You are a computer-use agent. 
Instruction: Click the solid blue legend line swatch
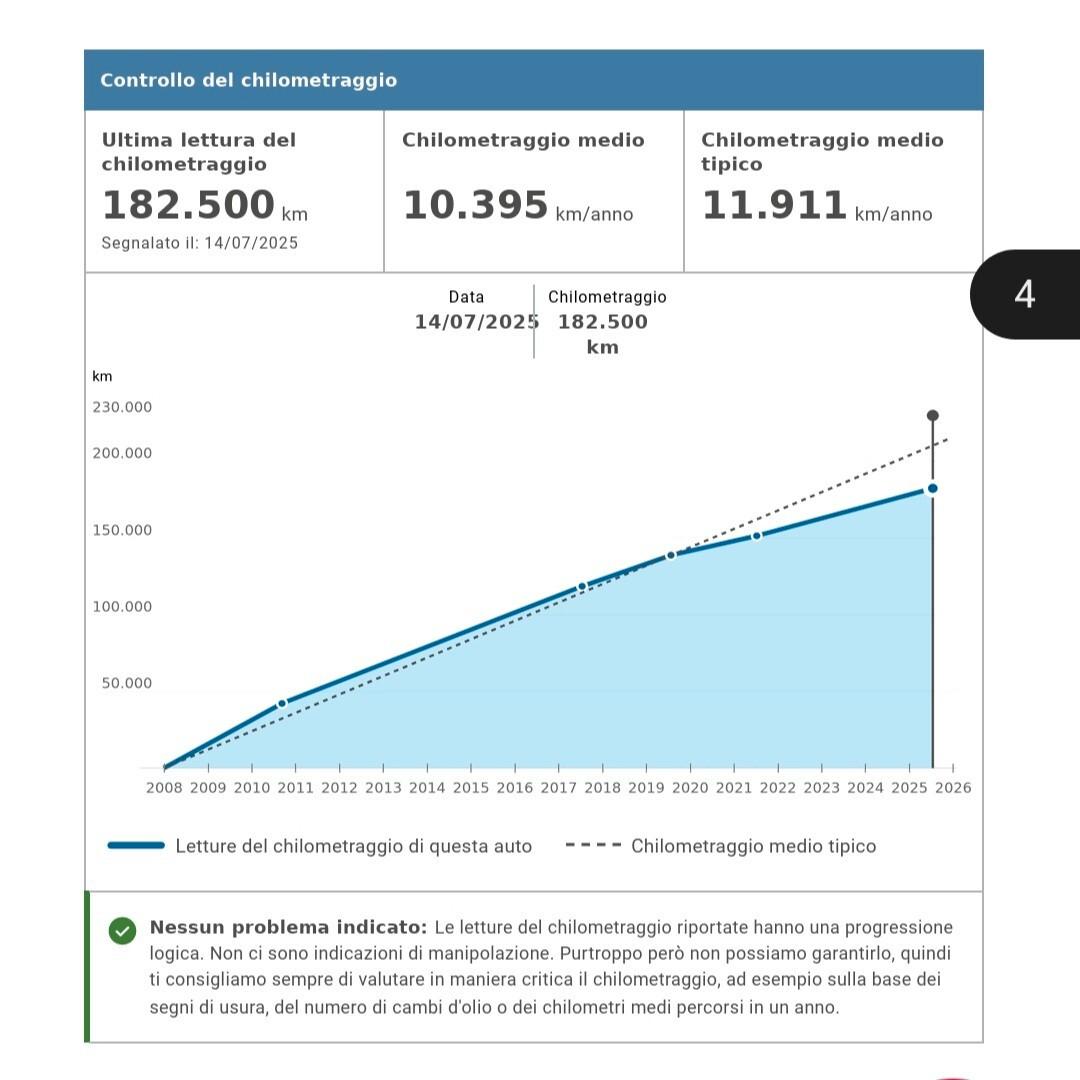tap(136, 846)
